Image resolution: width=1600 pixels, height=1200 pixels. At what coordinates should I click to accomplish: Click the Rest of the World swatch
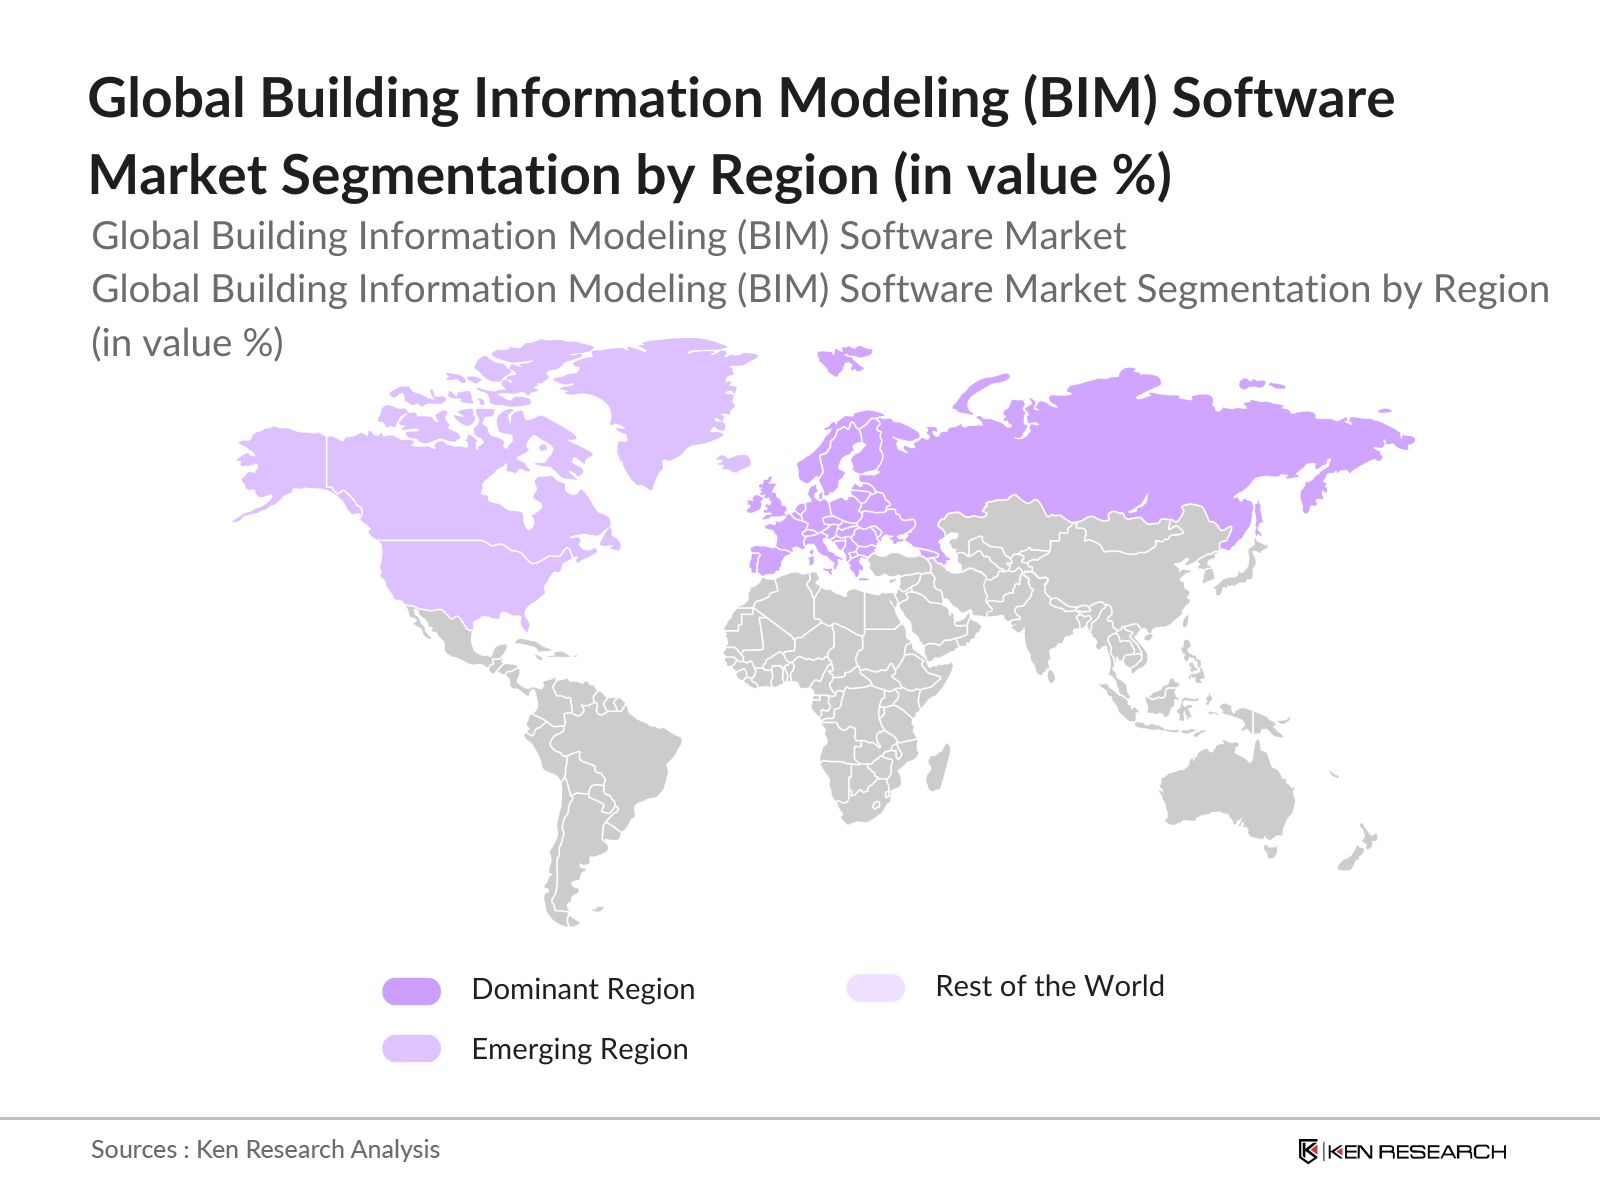click(875, 988)
